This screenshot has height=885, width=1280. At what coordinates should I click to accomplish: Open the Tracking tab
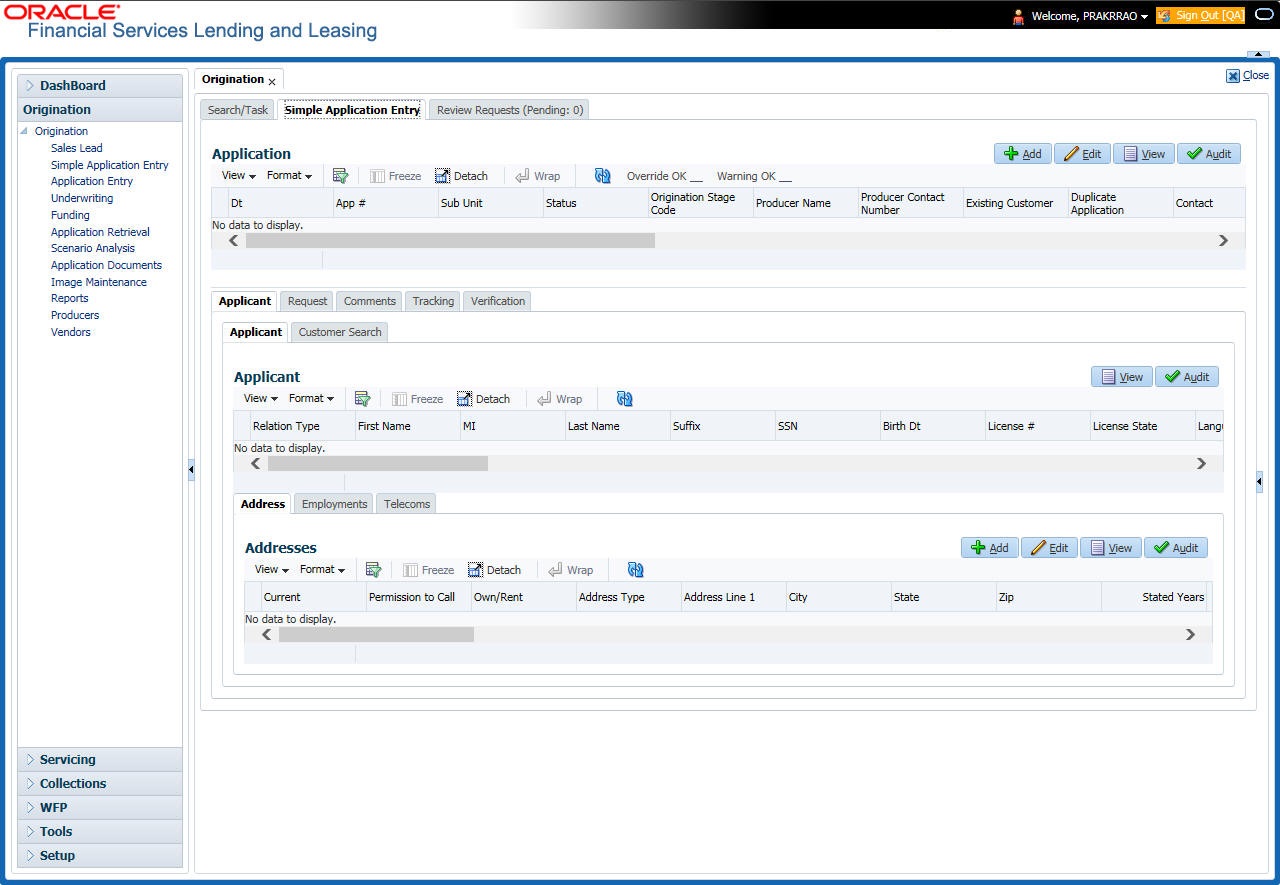click(x=433, y=301)
